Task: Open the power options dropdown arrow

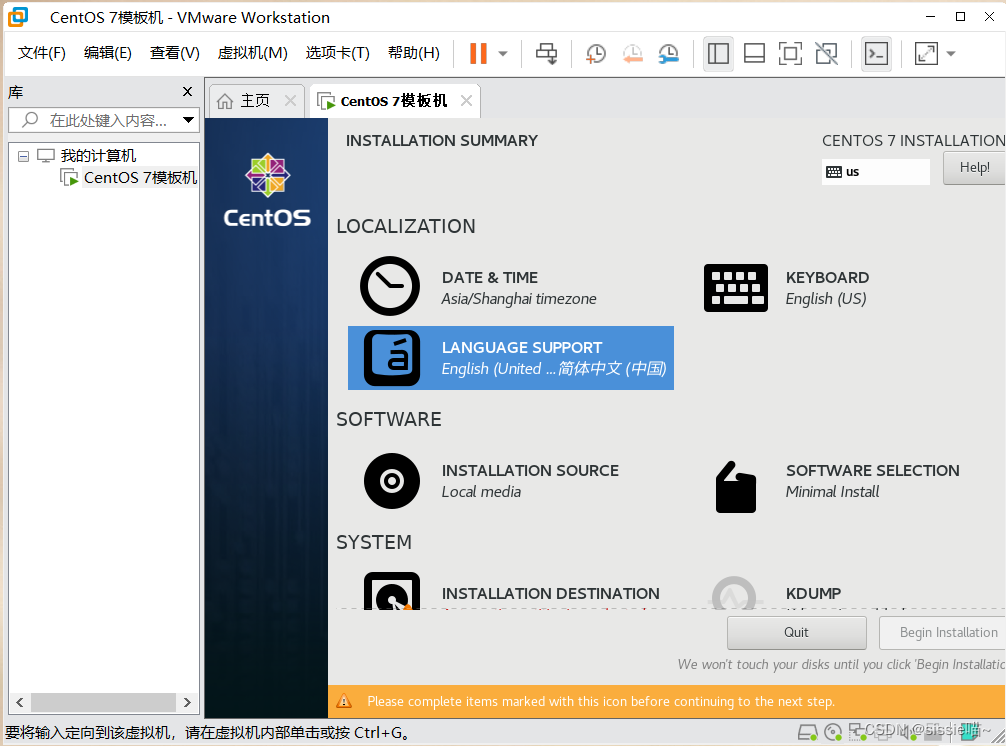Action: [503, 53]
